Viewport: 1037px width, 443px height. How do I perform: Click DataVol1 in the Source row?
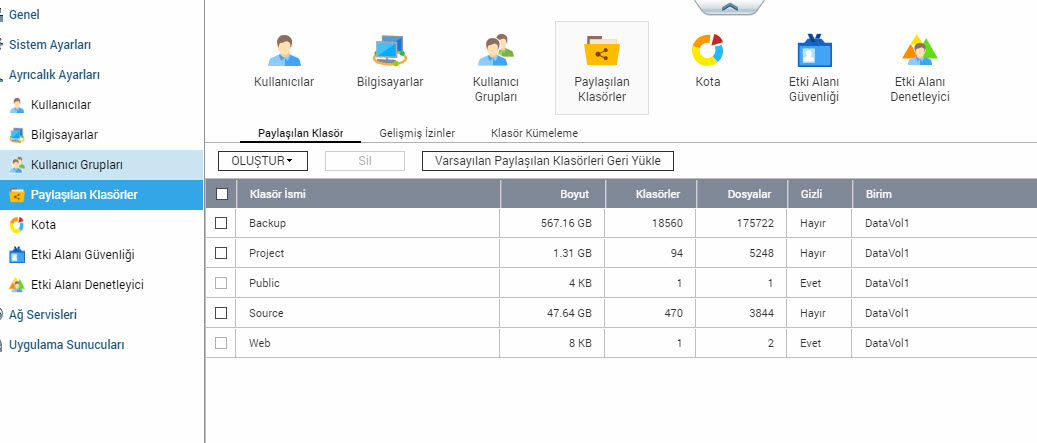(x=888, y=313)
